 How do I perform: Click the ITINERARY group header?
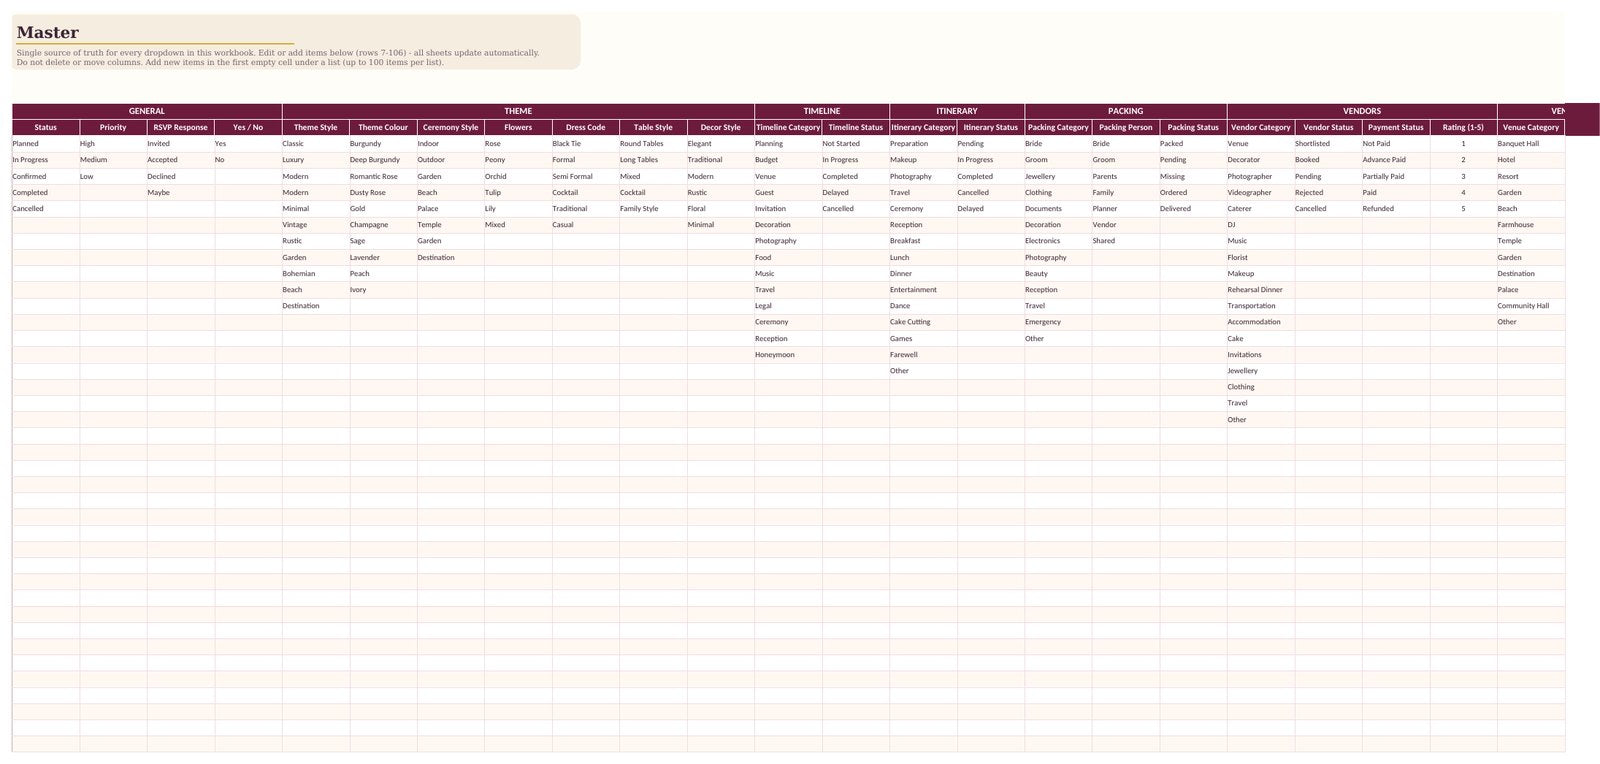(957, 111)
